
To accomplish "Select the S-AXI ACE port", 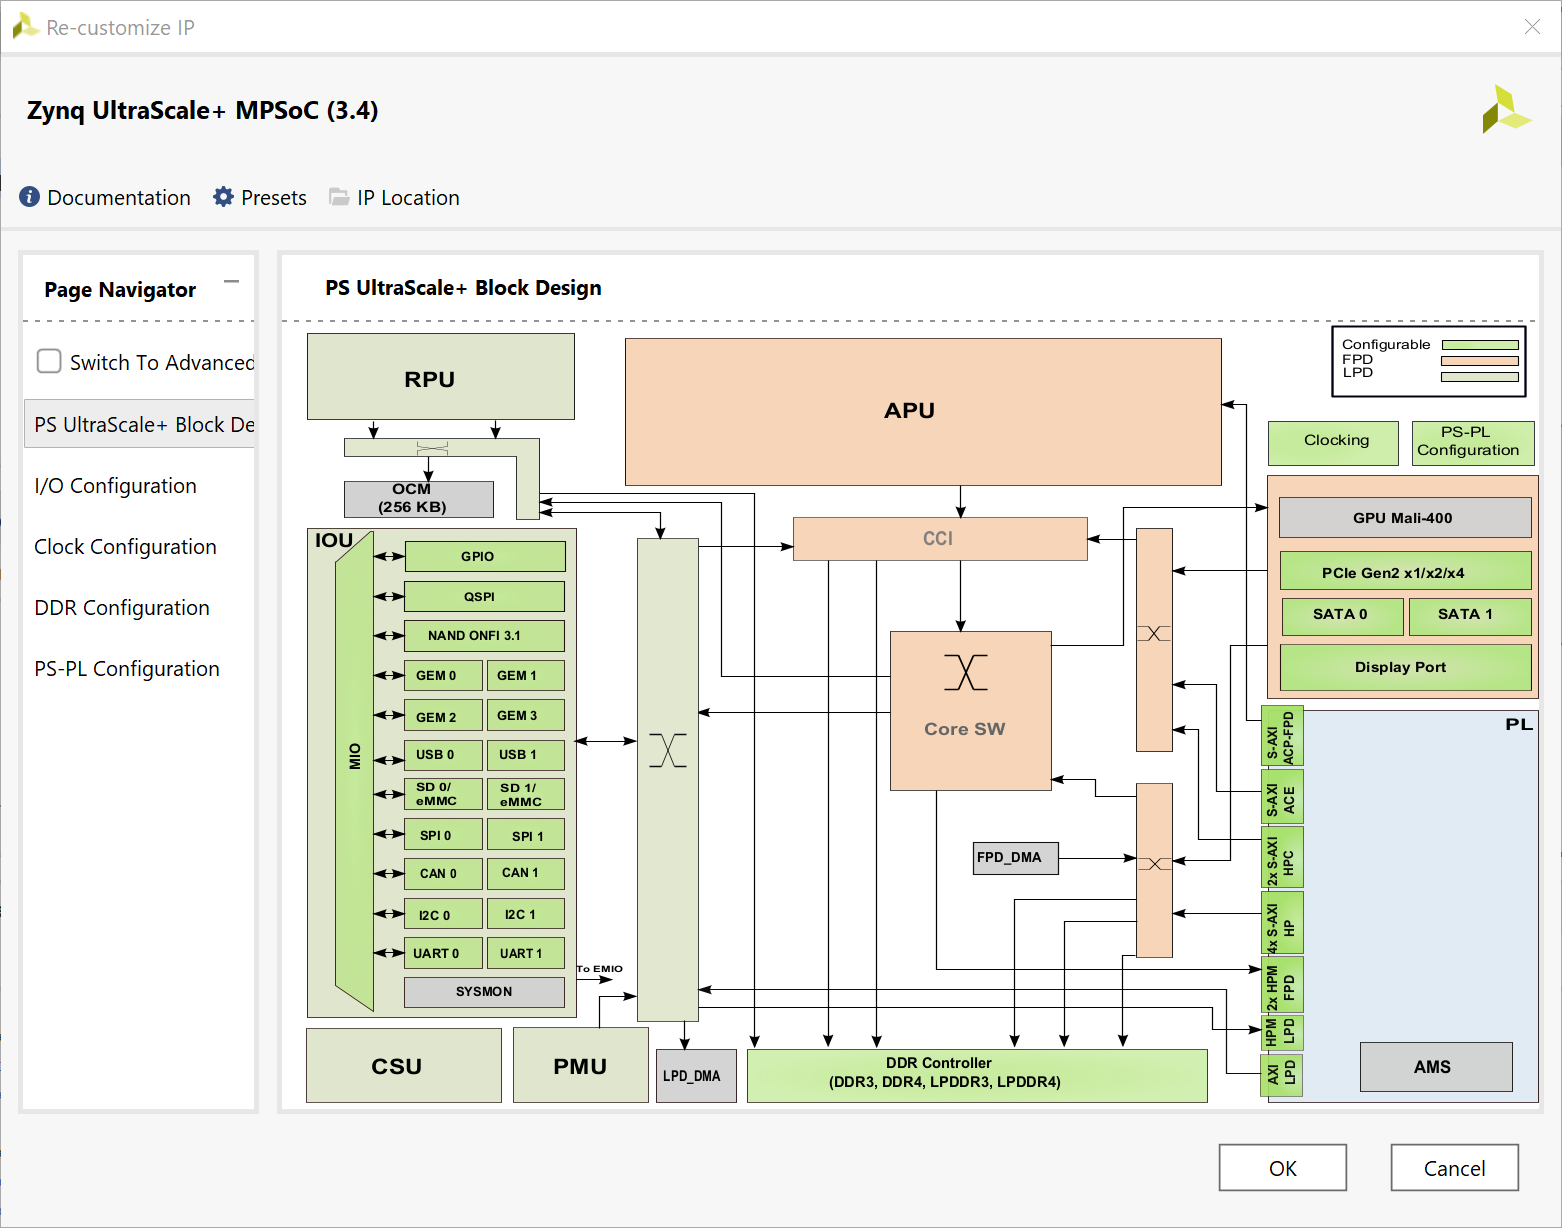I will [x=1282, y=797].
